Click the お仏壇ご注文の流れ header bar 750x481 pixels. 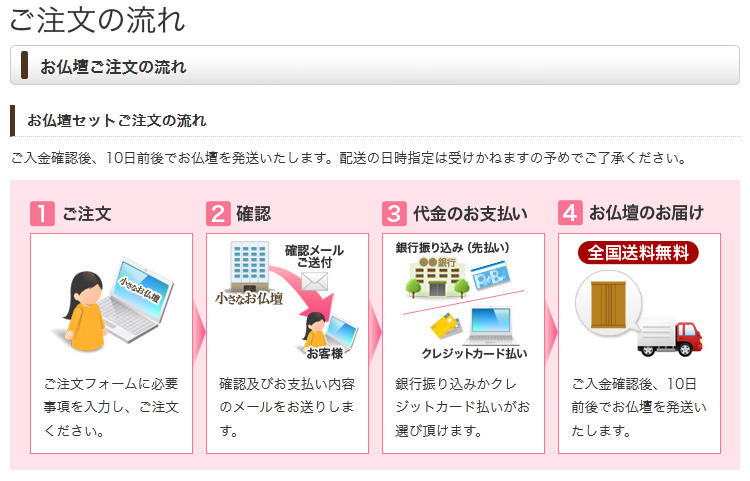pyautogui.click(x=375, y=66)
